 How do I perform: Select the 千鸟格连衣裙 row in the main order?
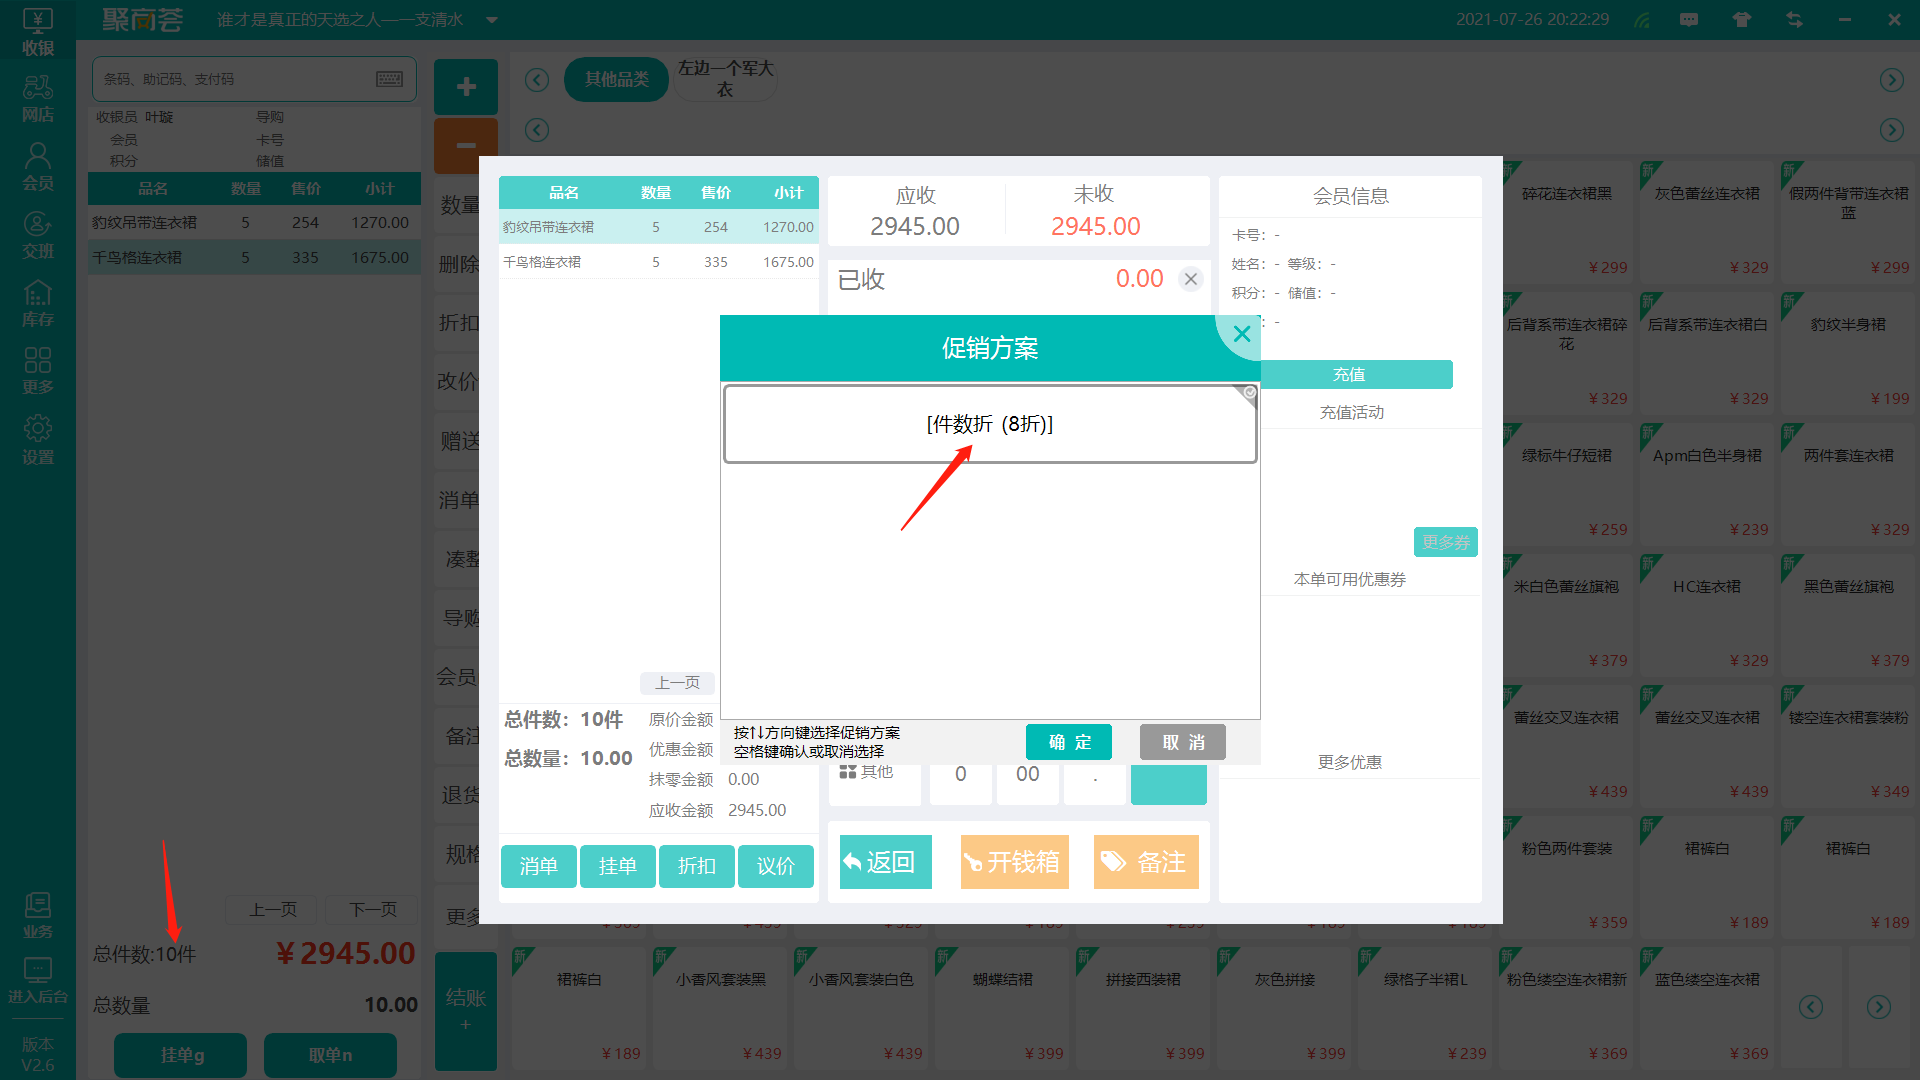pos(254,257)
